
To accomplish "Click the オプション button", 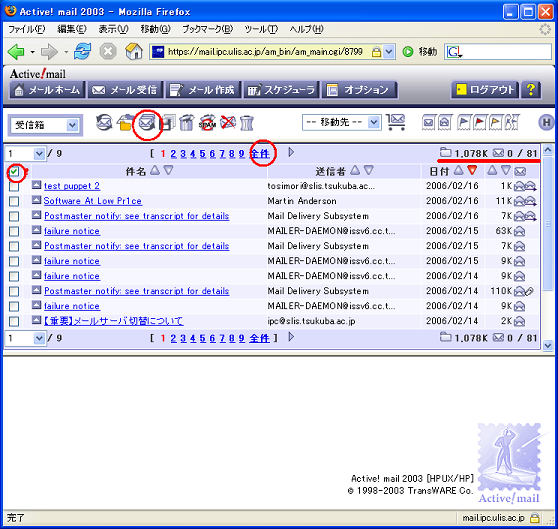I will tap(359, 90).
